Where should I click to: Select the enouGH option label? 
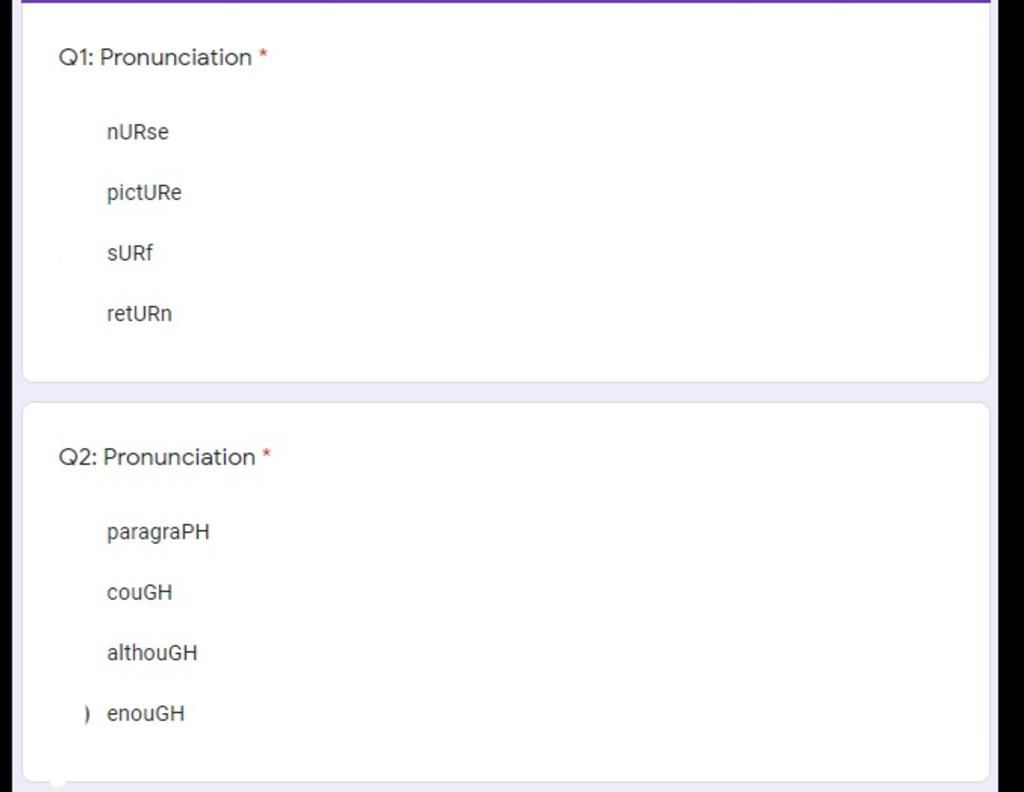click(x=145, y=713)
